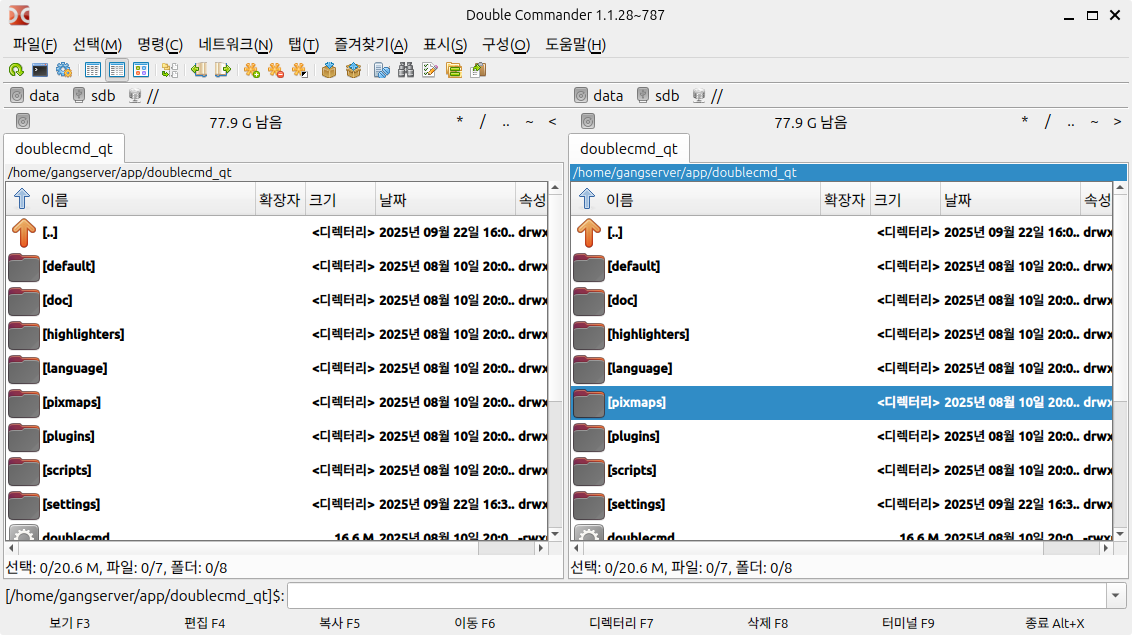Viewport: 1132px width, 635px height.
Task: Click unselect group icon with red minus
Action: [x=275, y=70]
